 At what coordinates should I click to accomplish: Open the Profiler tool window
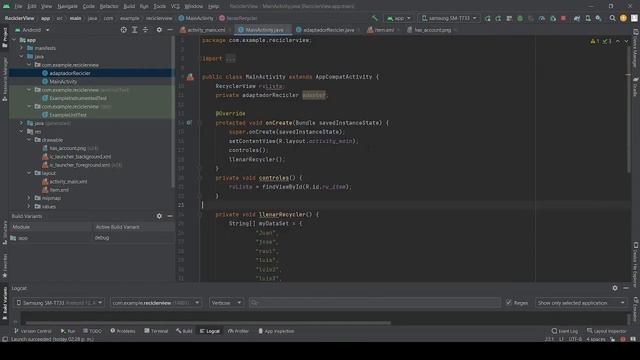(x=238, y=331)
